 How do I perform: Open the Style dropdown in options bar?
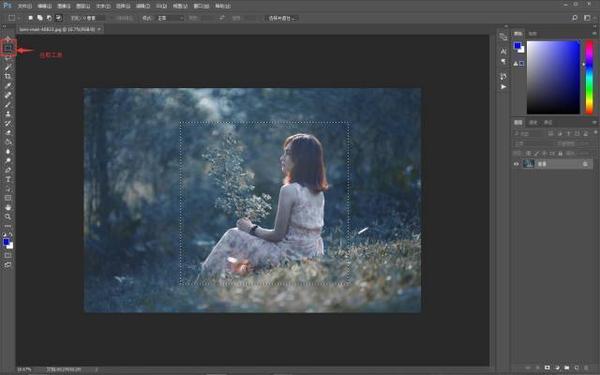[x=170, y=18]
